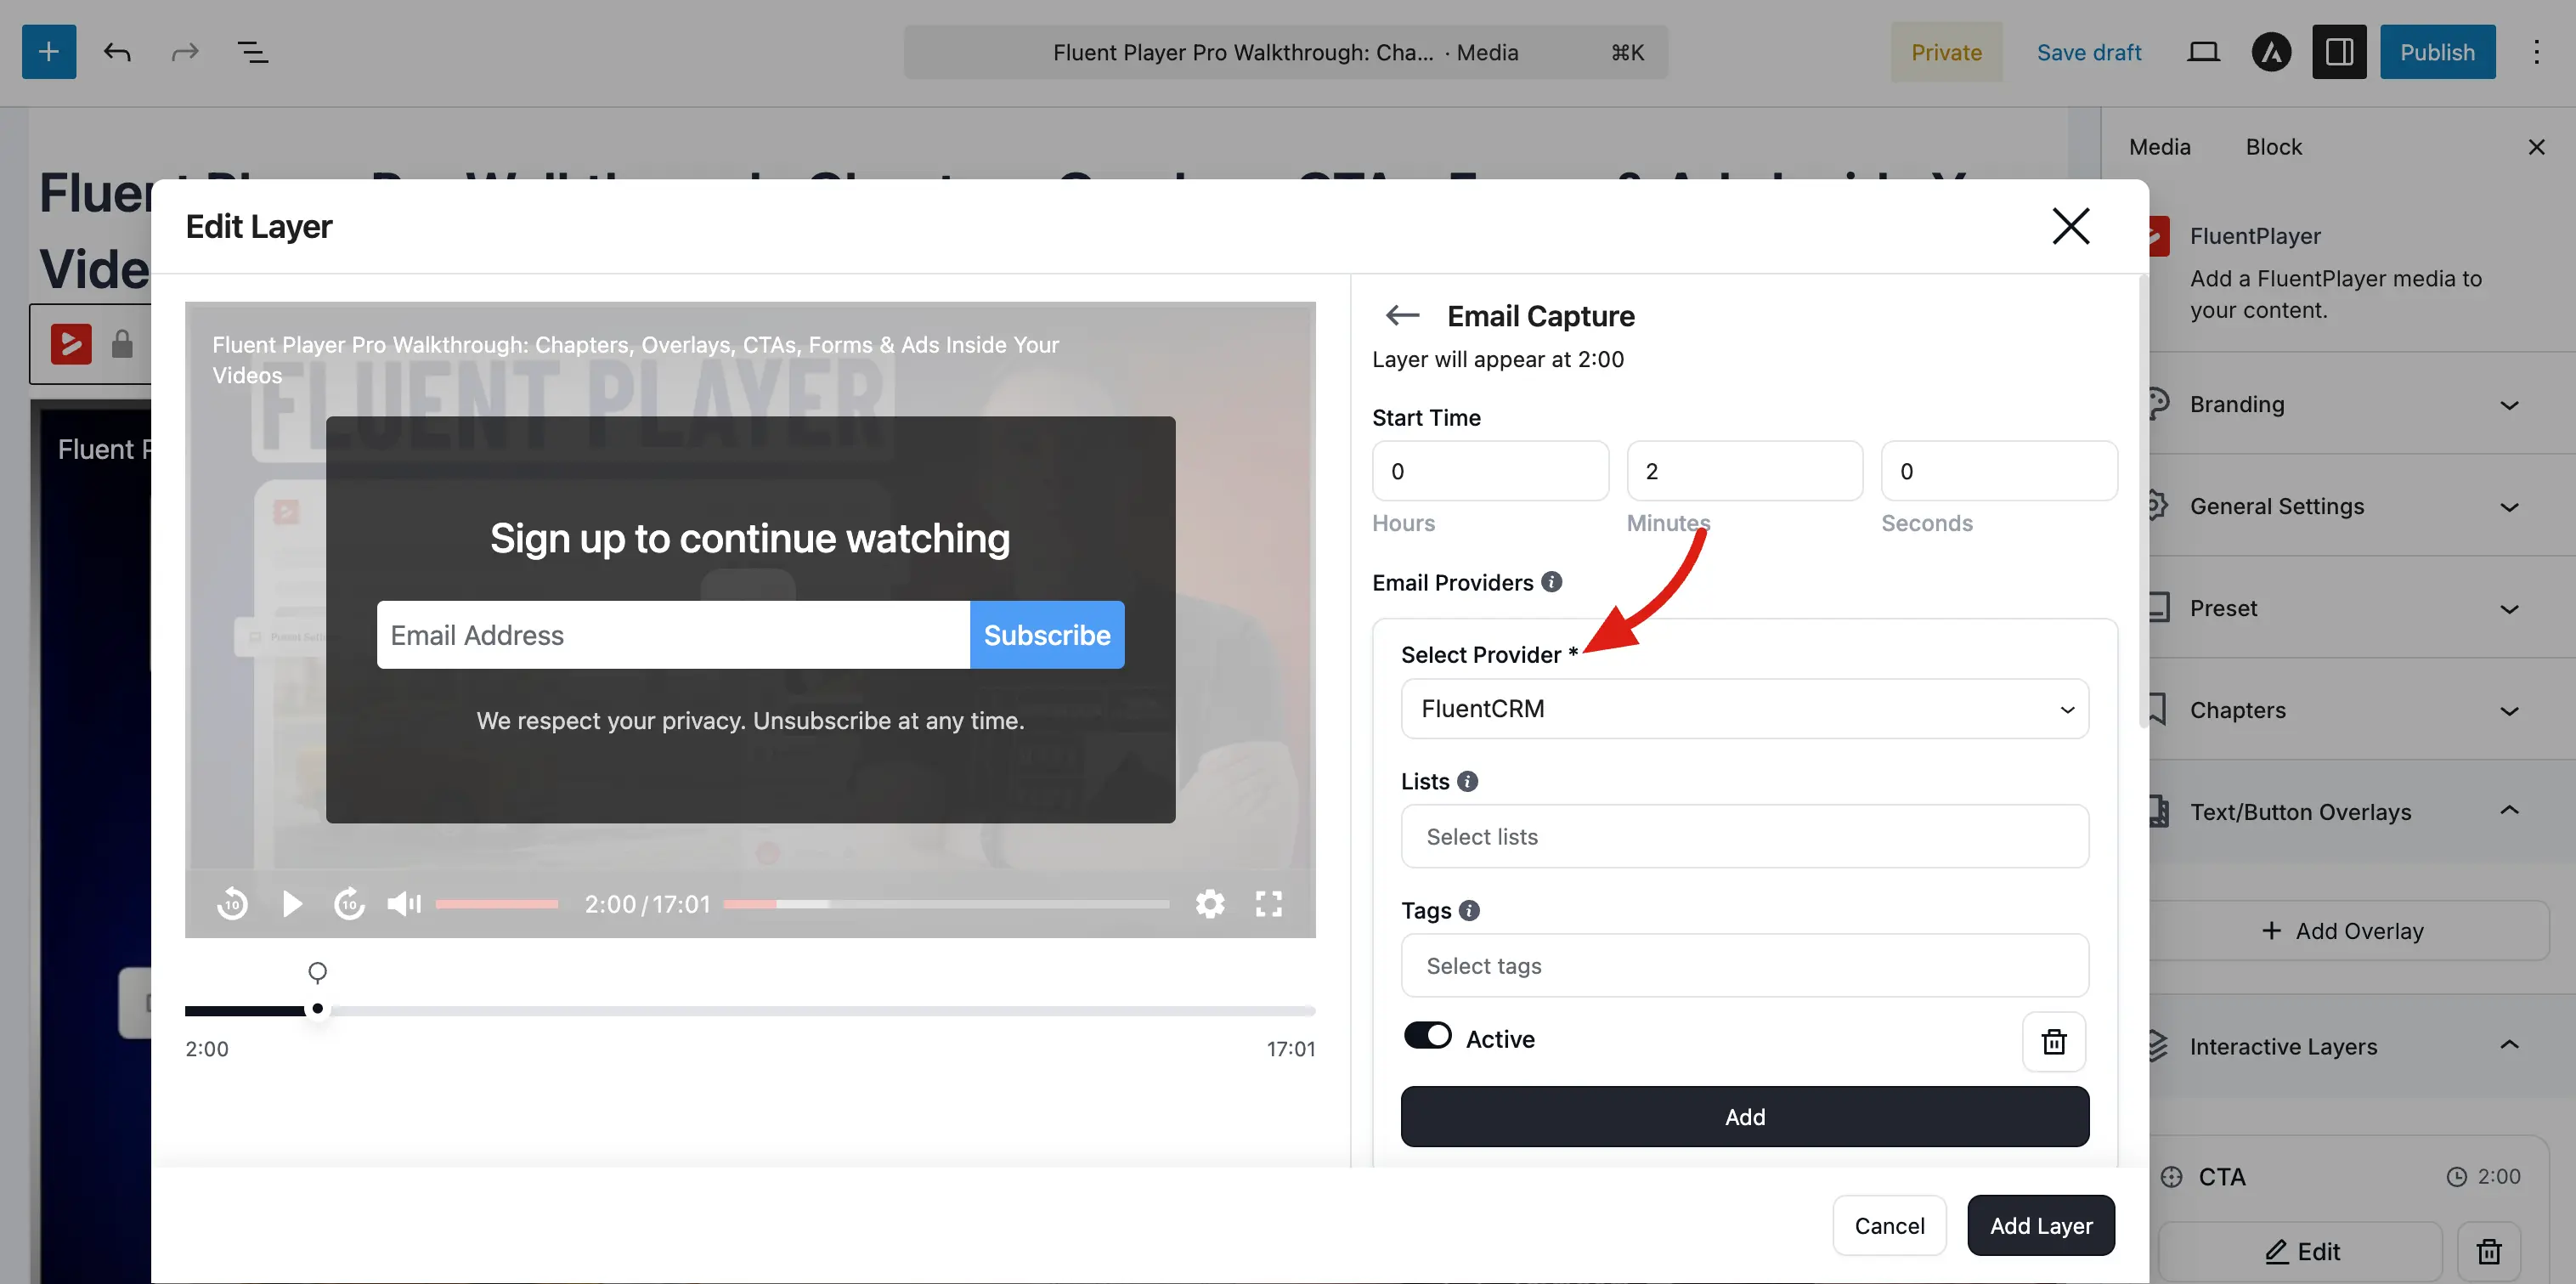Open the Select Provider dropdown

pyautogui.click(x=1744, y=709)
